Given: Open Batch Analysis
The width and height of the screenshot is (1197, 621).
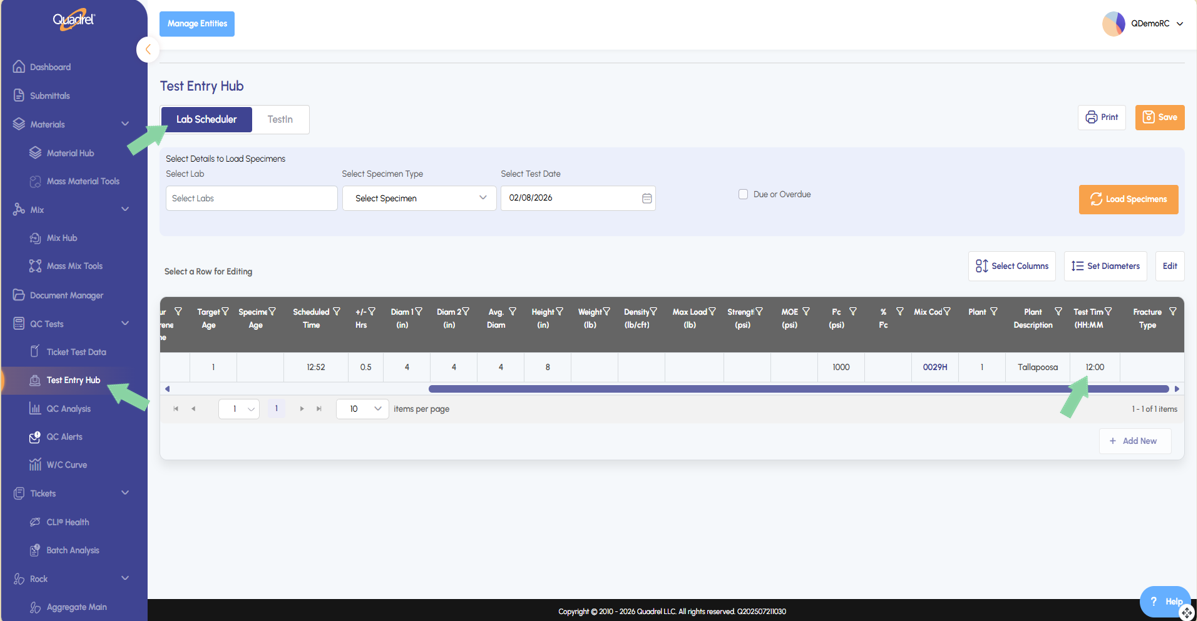Looking at the screenshot, I should [x=73, y=550].
